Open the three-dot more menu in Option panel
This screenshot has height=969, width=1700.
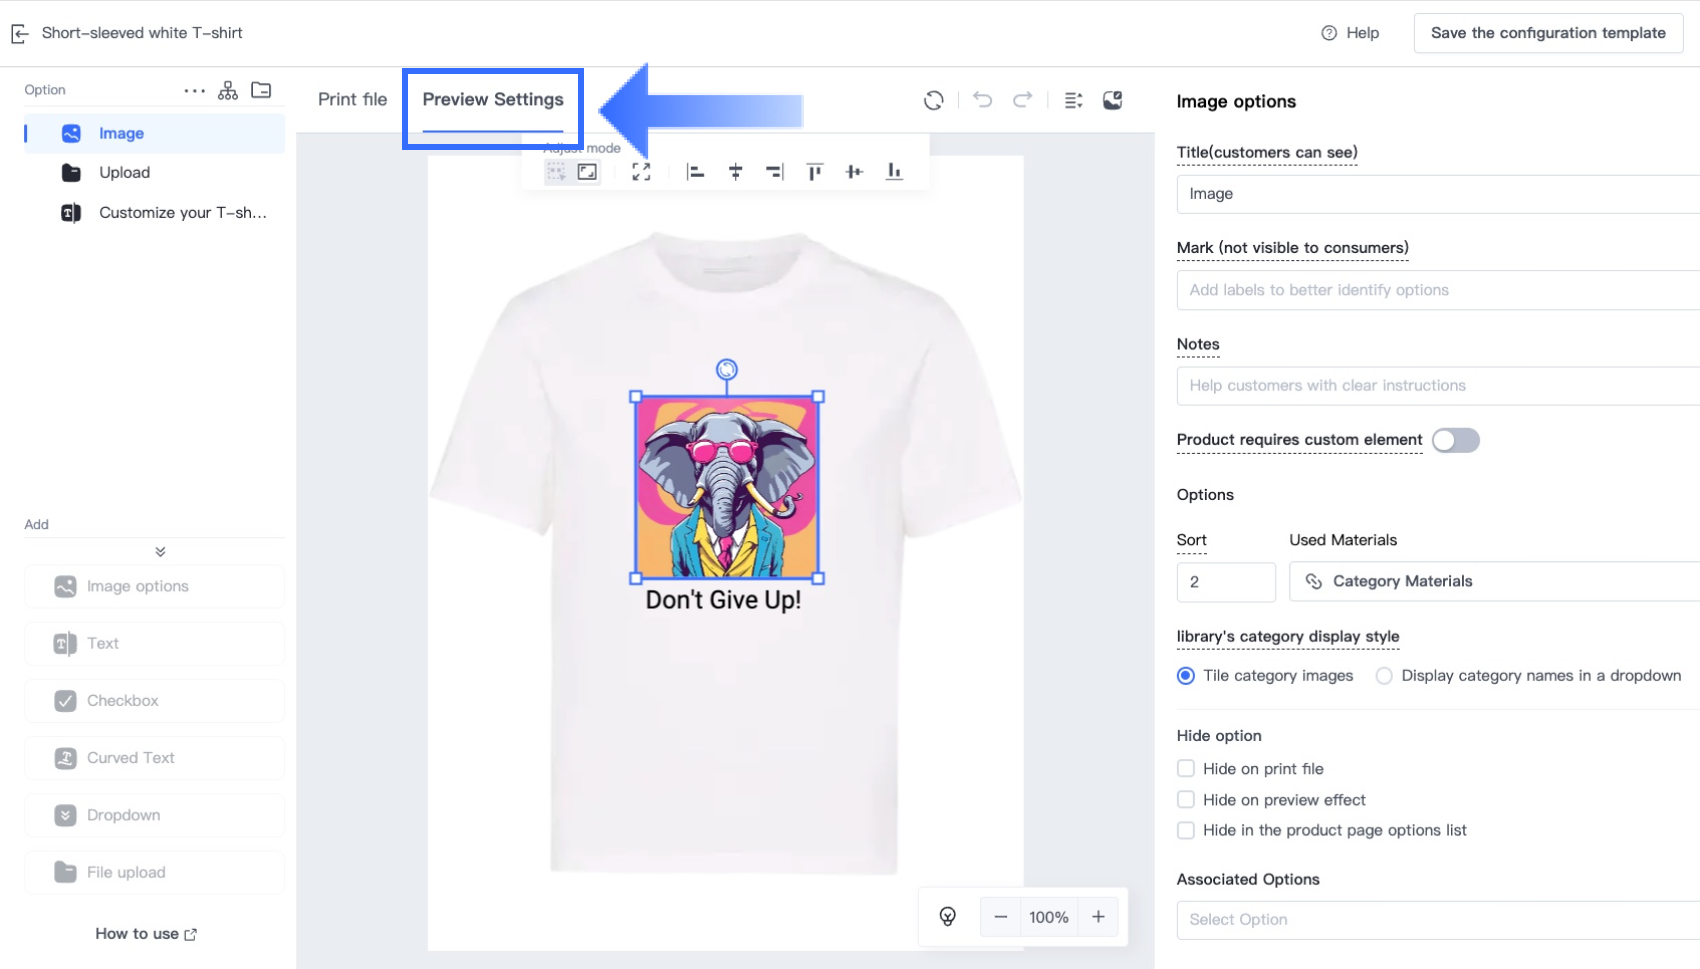(195, 91)
